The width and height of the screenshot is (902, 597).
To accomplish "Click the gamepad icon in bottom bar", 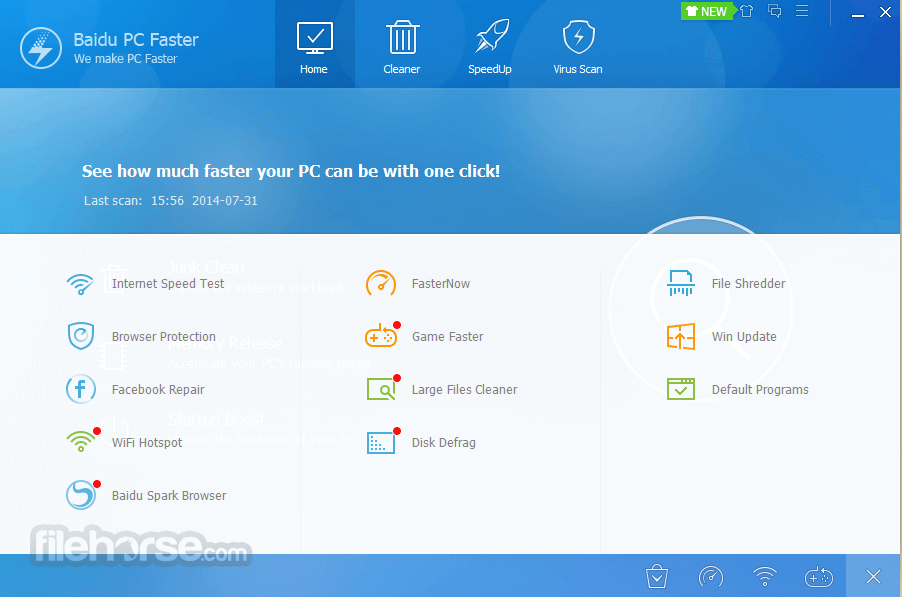I will click(x=819, y=576).
